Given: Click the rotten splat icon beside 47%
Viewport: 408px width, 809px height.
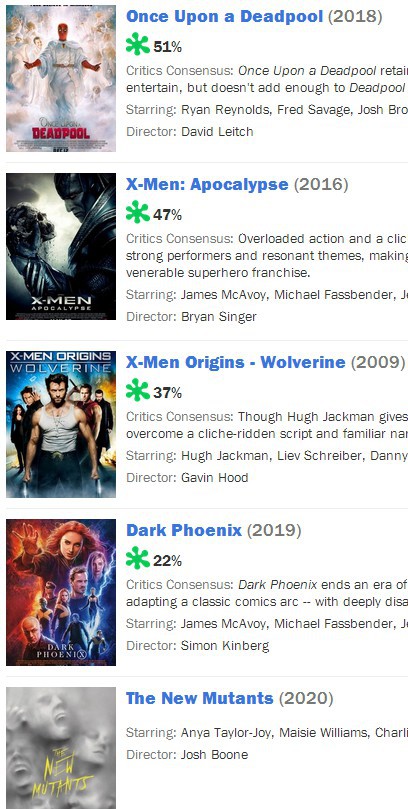Looking at the screenshot, I should click(138, 213).
